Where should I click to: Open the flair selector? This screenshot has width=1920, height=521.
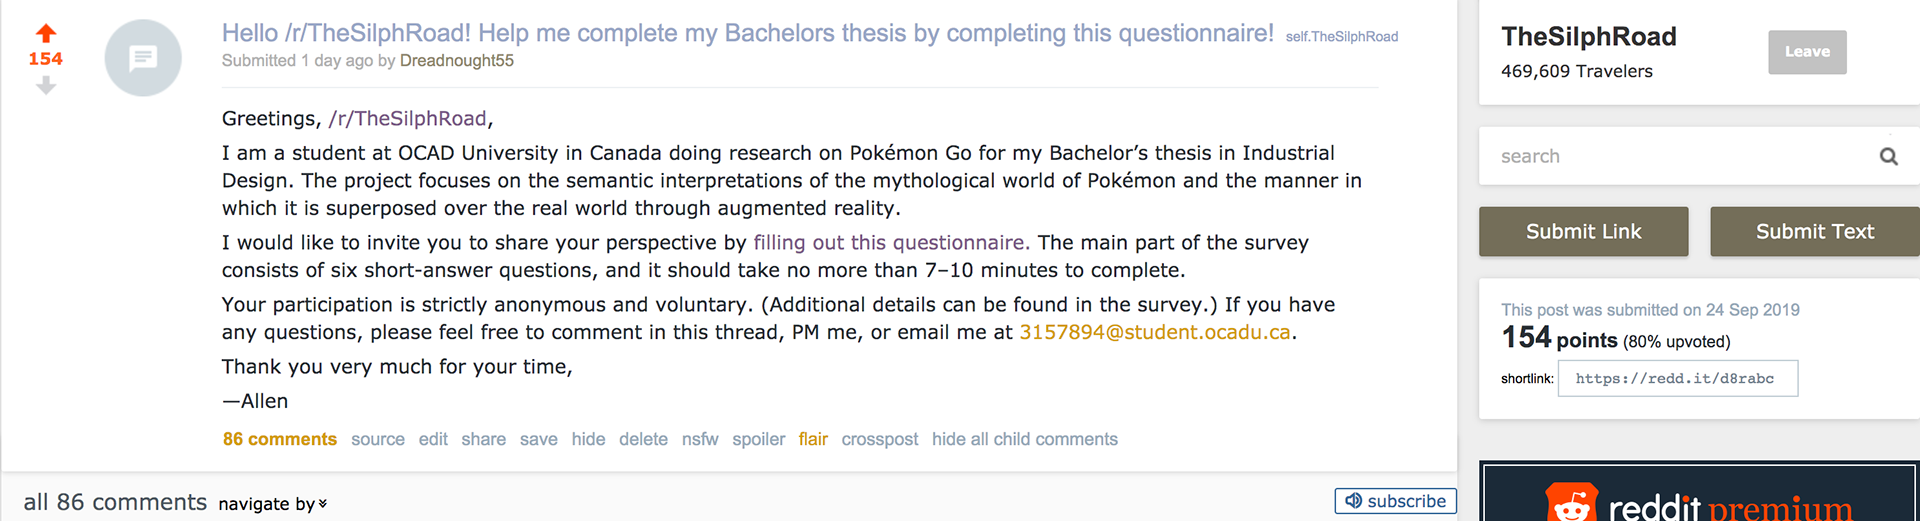pyautogui.click(x=813, y=439)
